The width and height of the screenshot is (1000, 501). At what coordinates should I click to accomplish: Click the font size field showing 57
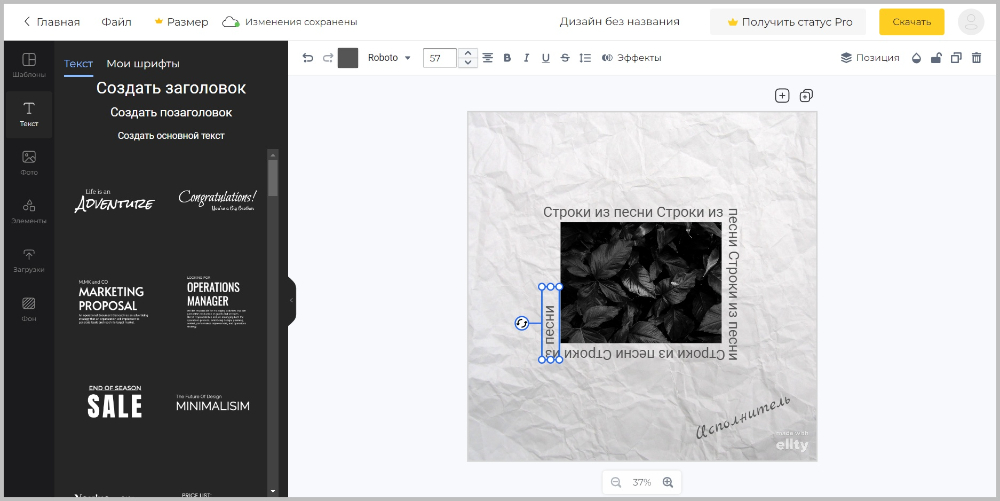click(x=439, y=58)
